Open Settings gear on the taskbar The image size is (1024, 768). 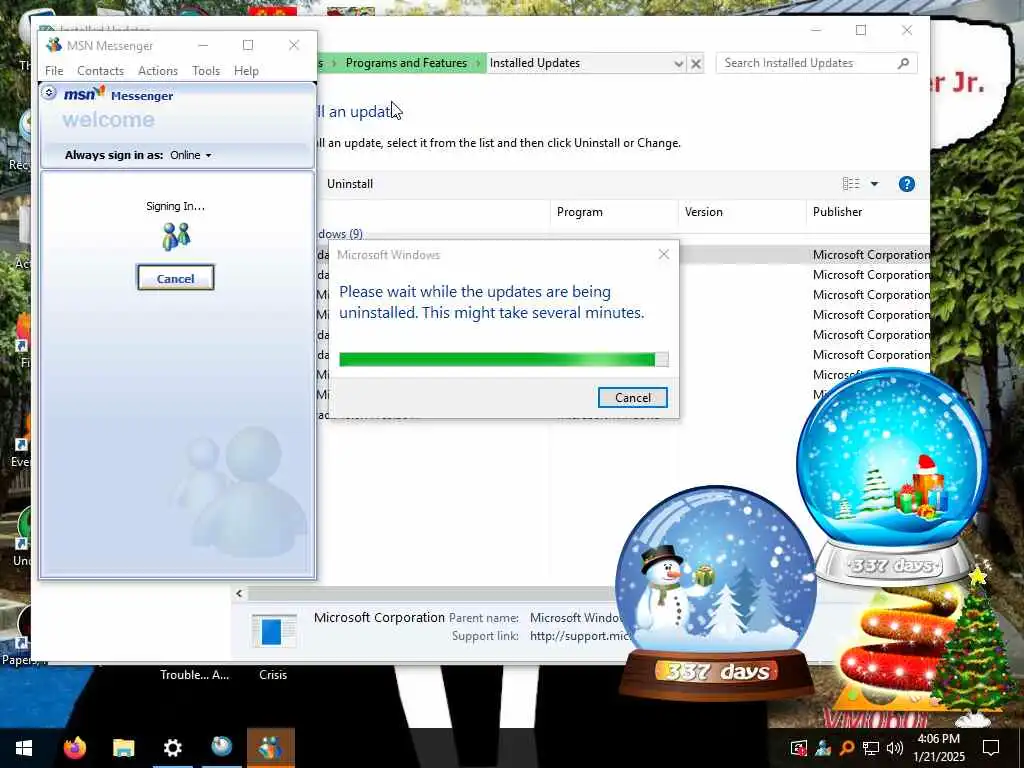pos(172,748)
